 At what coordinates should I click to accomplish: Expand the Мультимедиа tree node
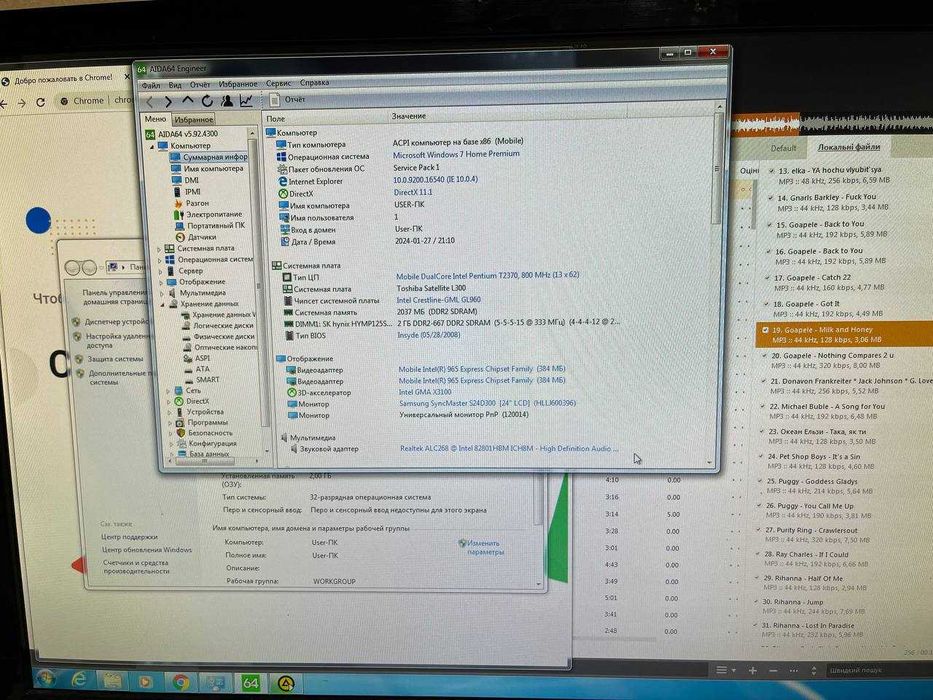coord(161,293)
